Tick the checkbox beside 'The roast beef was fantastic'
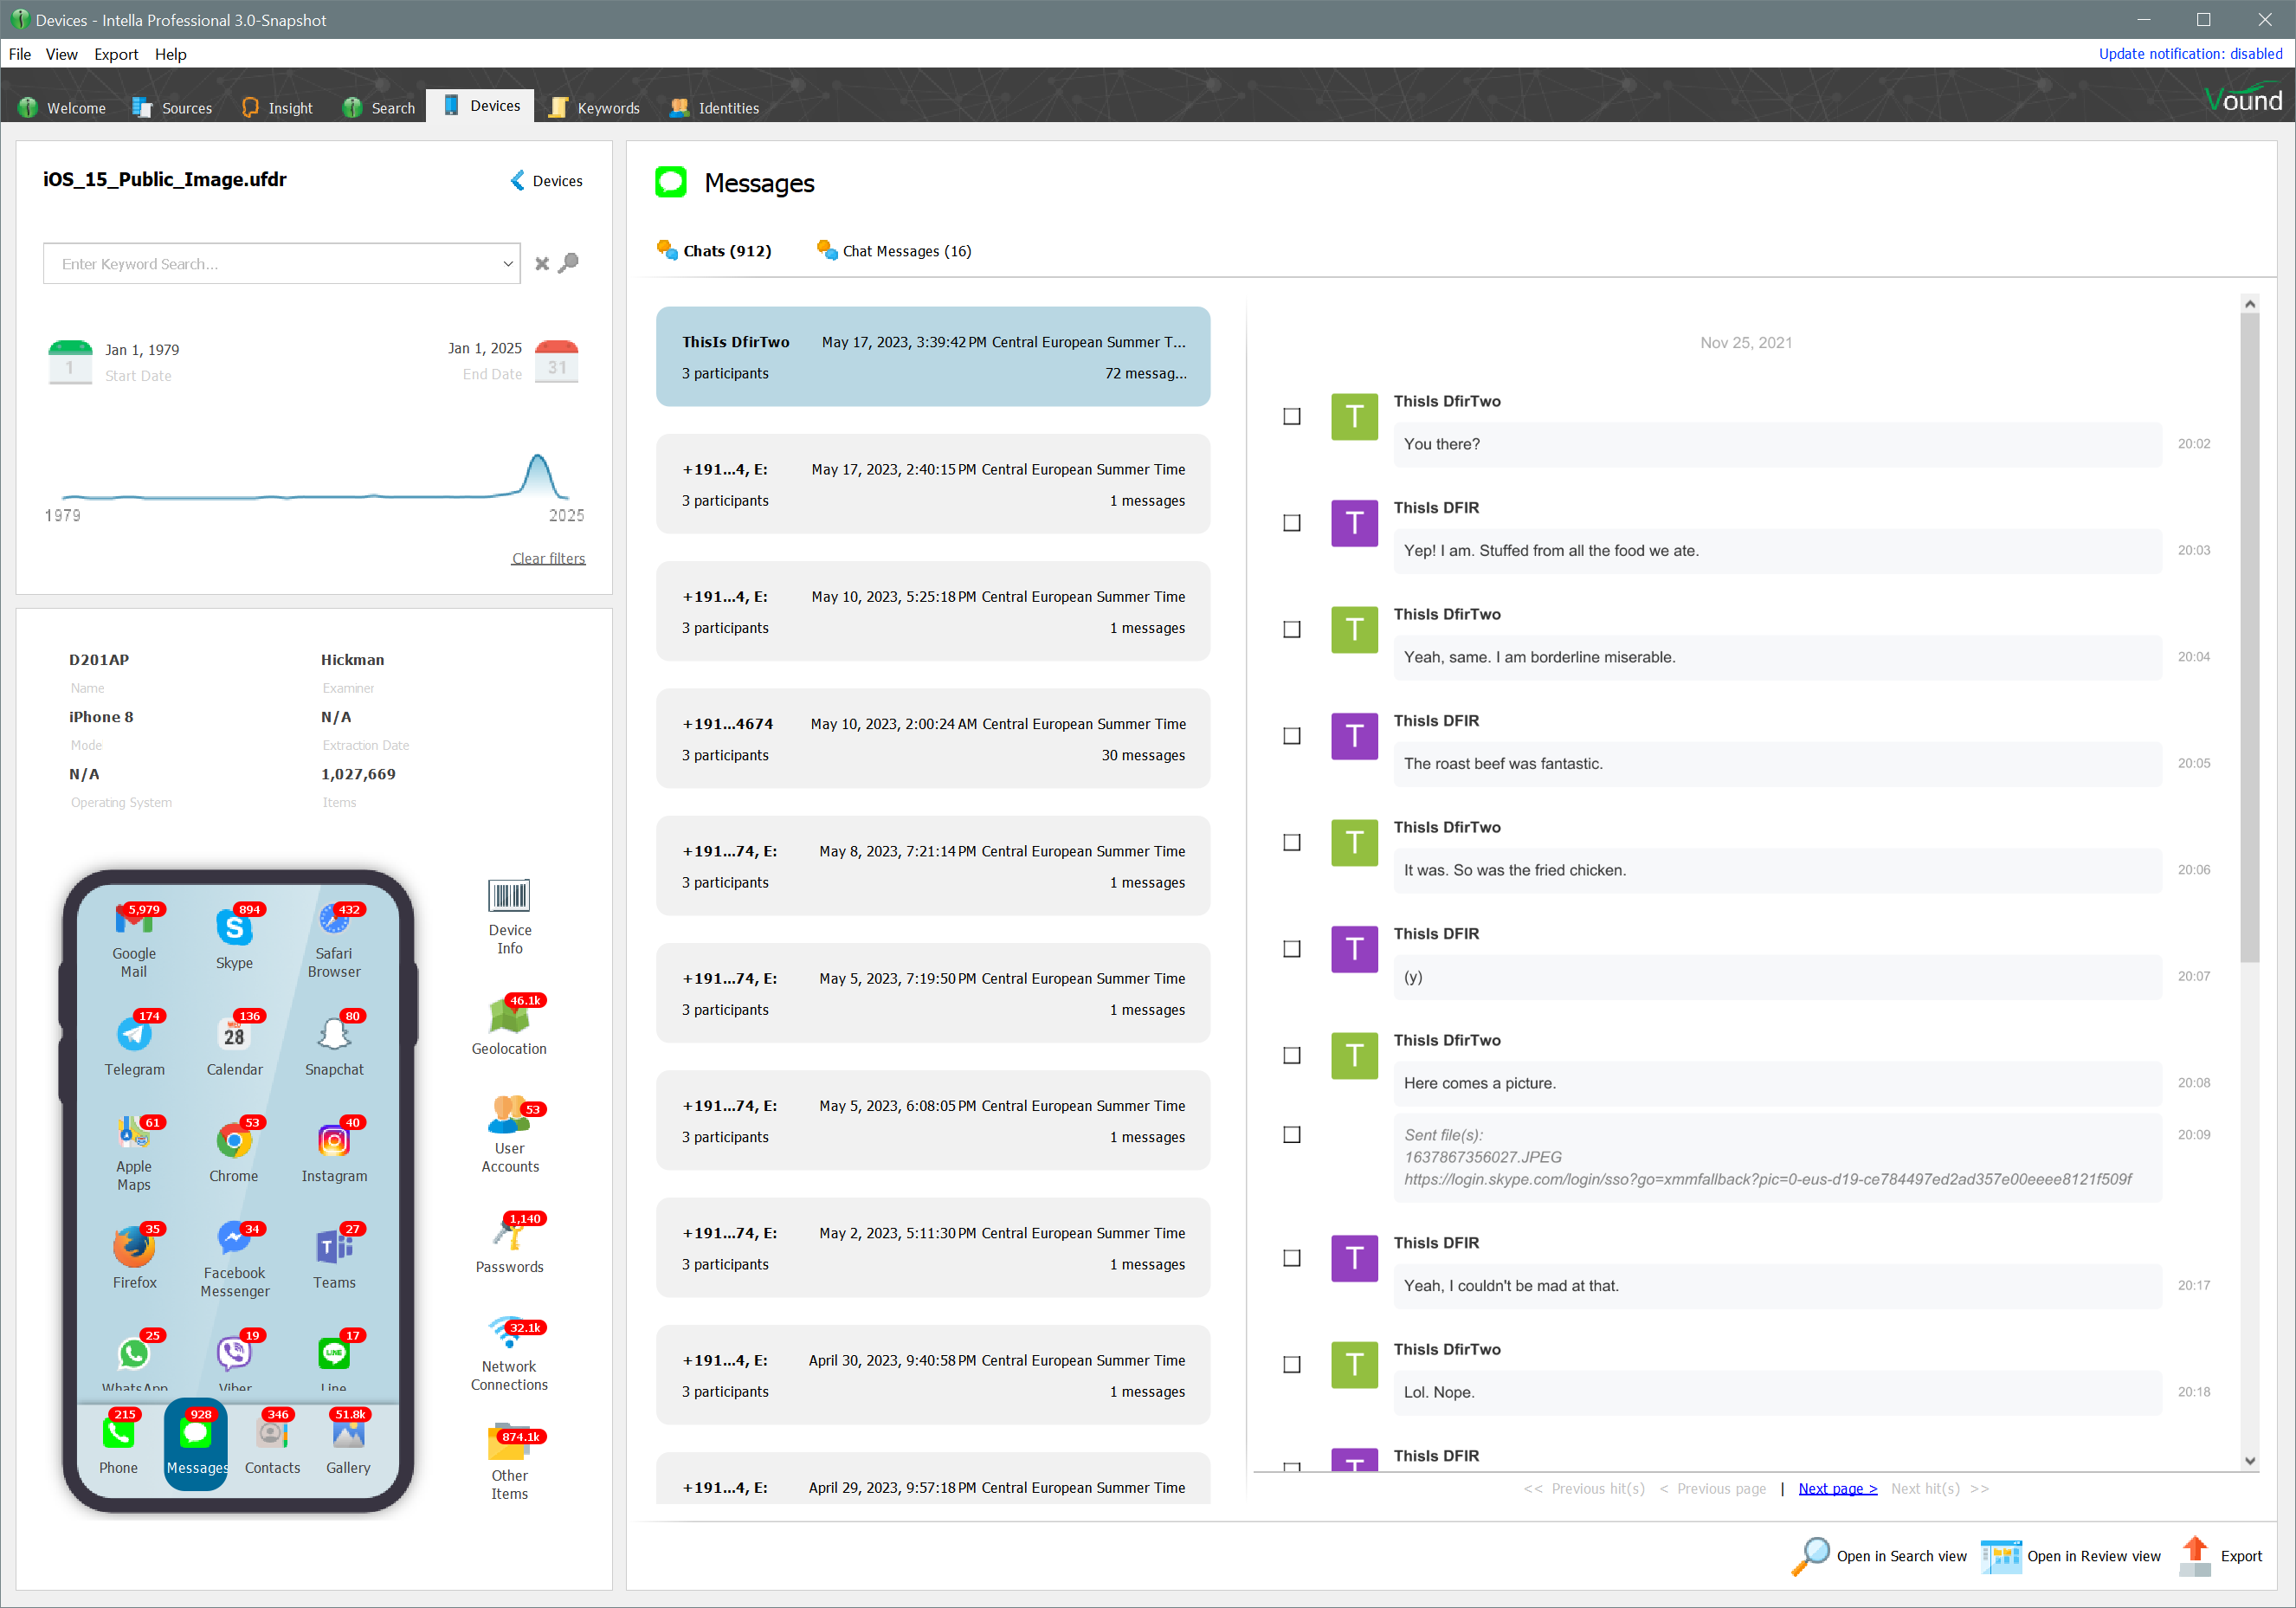Image resolution: width=2296 pixels, height=1608 pixels. [1292, 736]
